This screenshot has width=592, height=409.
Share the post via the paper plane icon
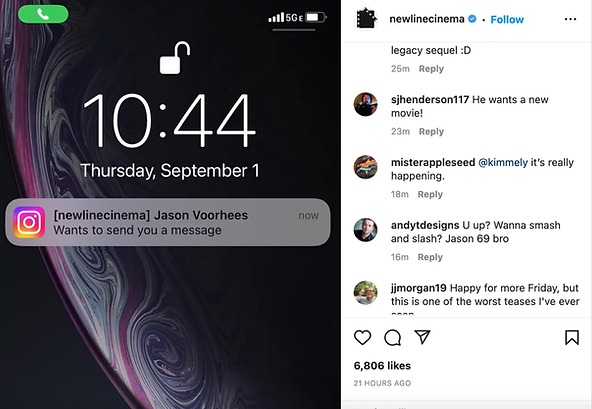coord(422,337)
